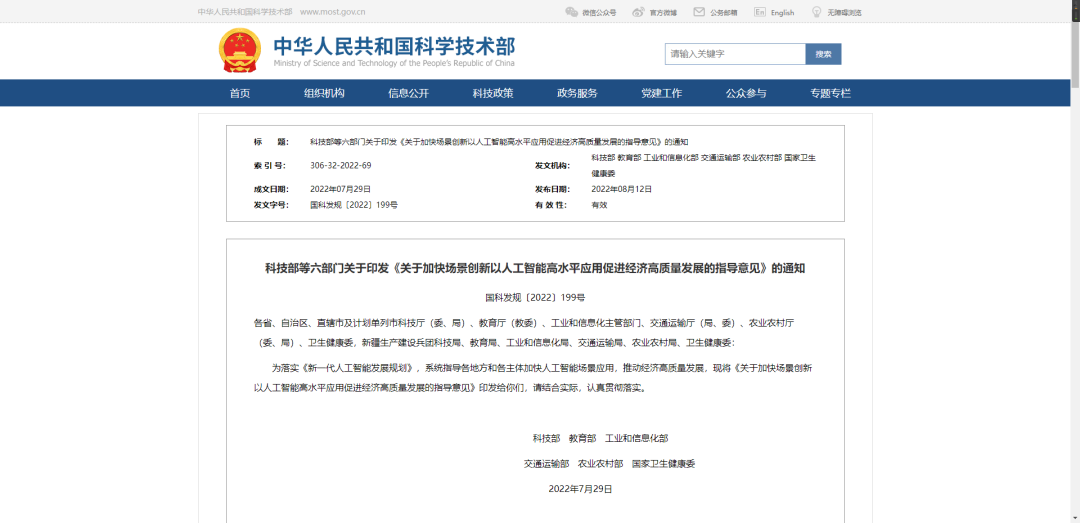Image resolution: width=1080 pixels, height=523 pixels.
Task: Click the 成文日期 value 2022年07月29日
Action: click(x=340, y=189)
